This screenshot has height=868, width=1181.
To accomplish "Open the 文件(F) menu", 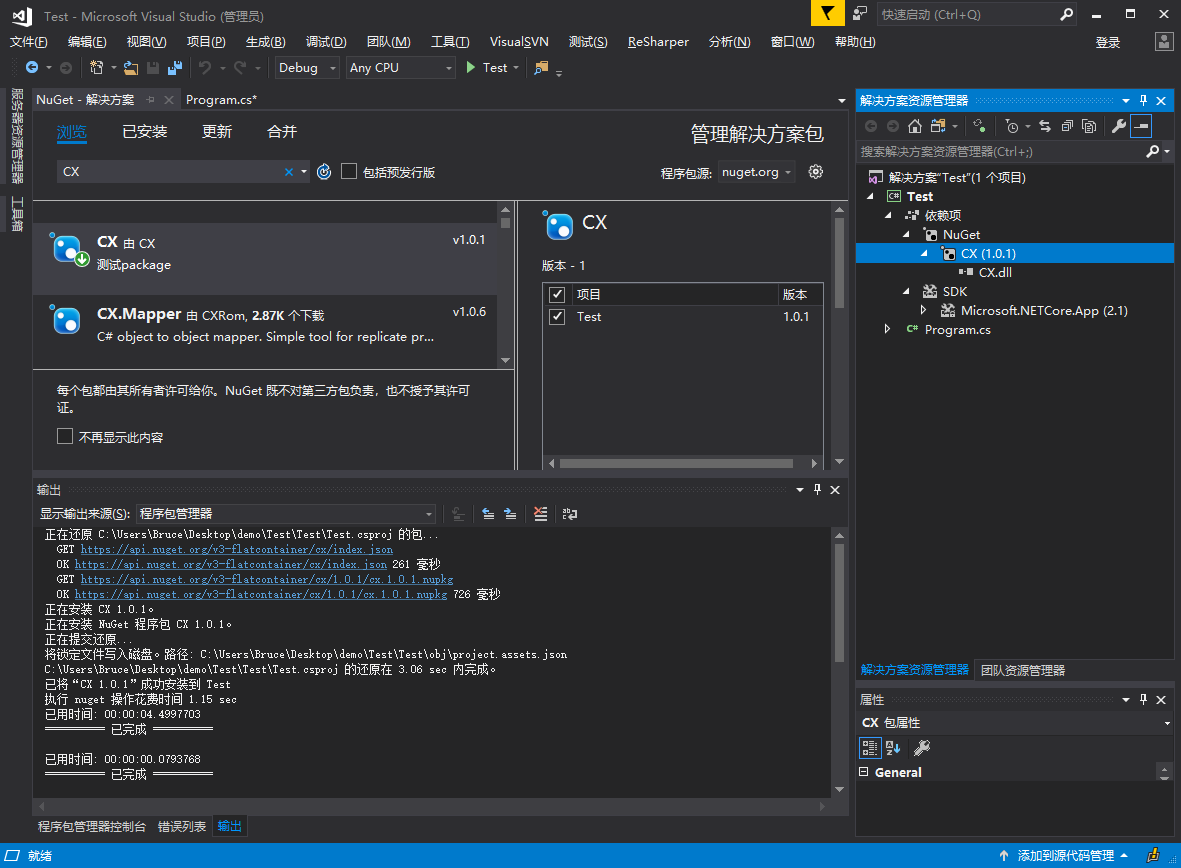I will 29,42.
